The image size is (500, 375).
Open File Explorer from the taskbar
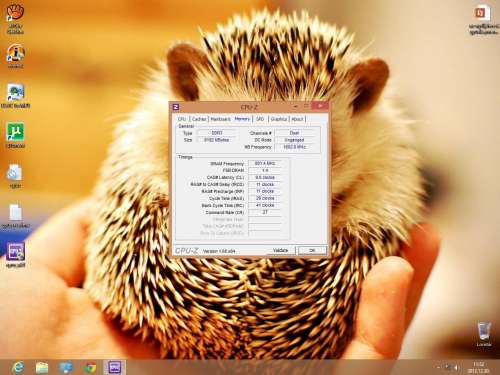(x=42, y=367)
